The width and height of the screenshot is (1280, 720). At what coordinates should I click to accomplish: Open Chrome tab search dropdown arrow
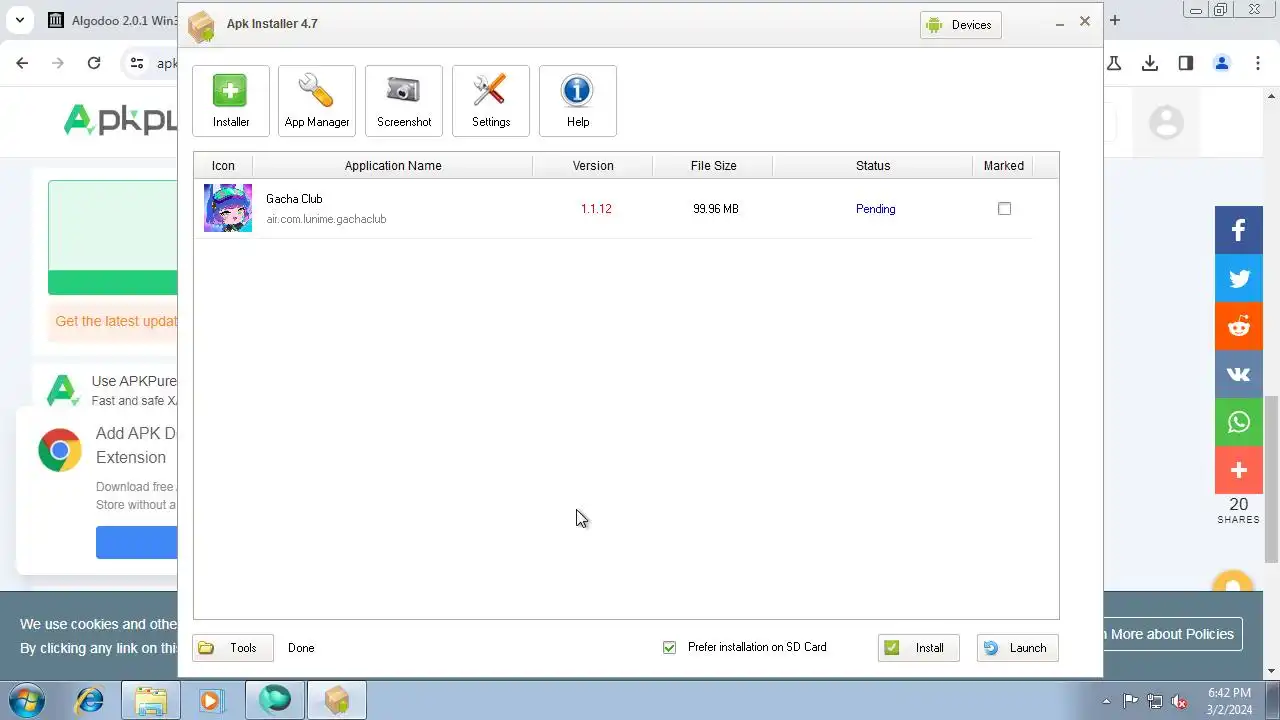tap(19, 20)
